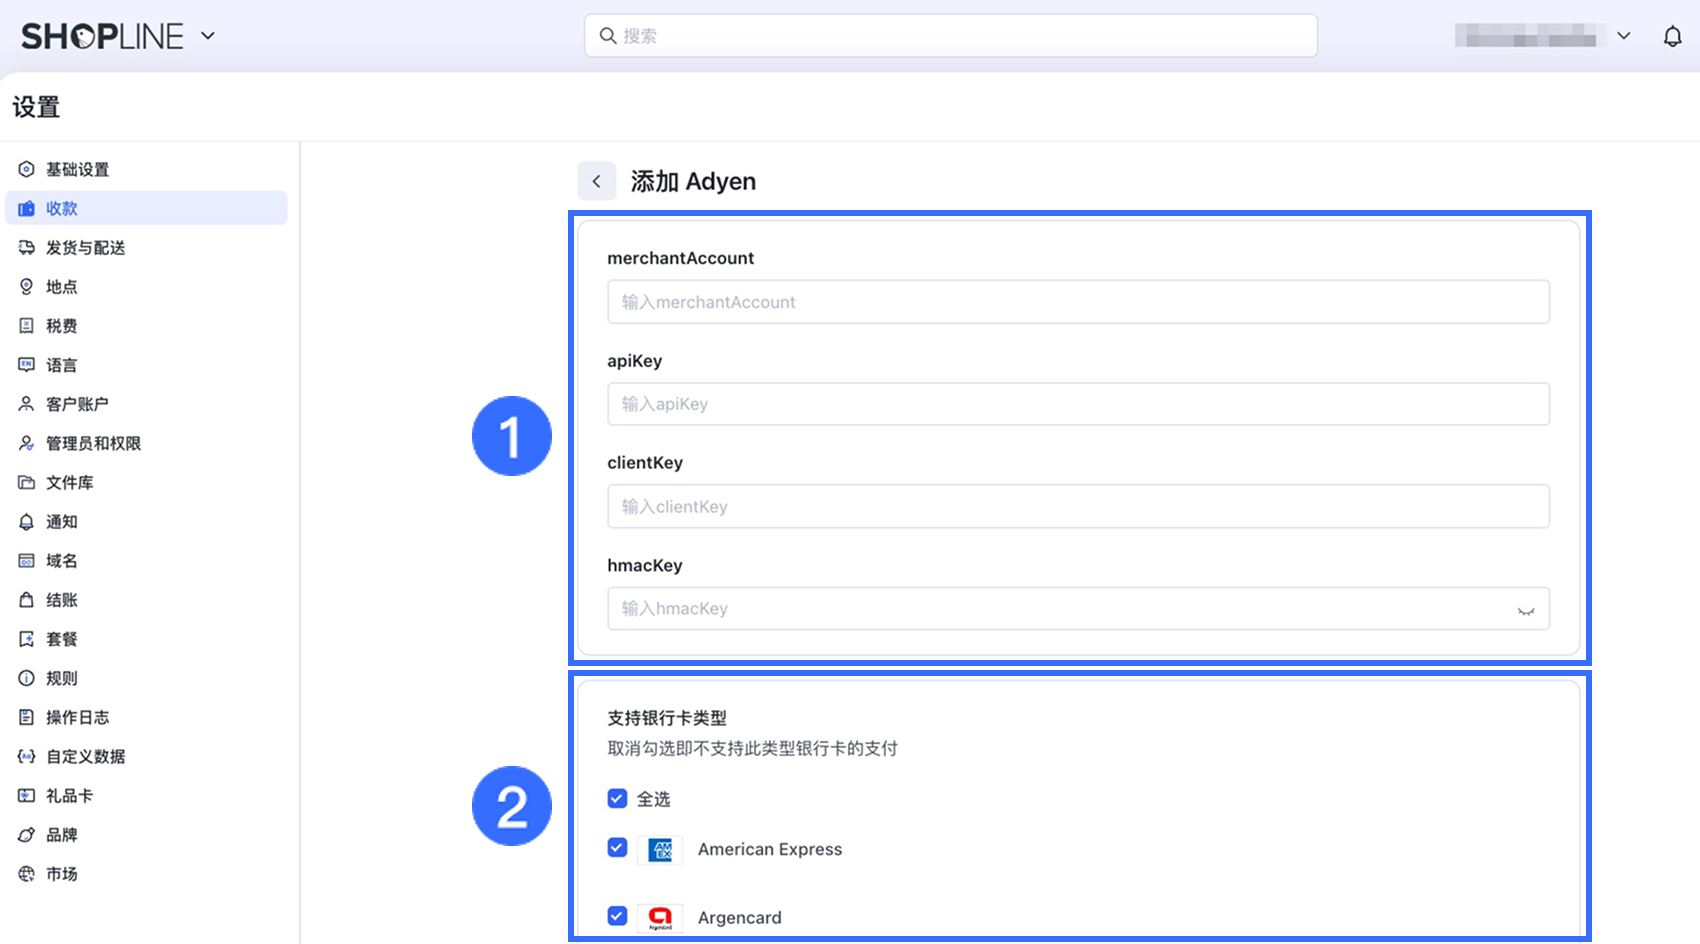
Task: Click the clientKey input field
Action: [x=1078, y=506]
